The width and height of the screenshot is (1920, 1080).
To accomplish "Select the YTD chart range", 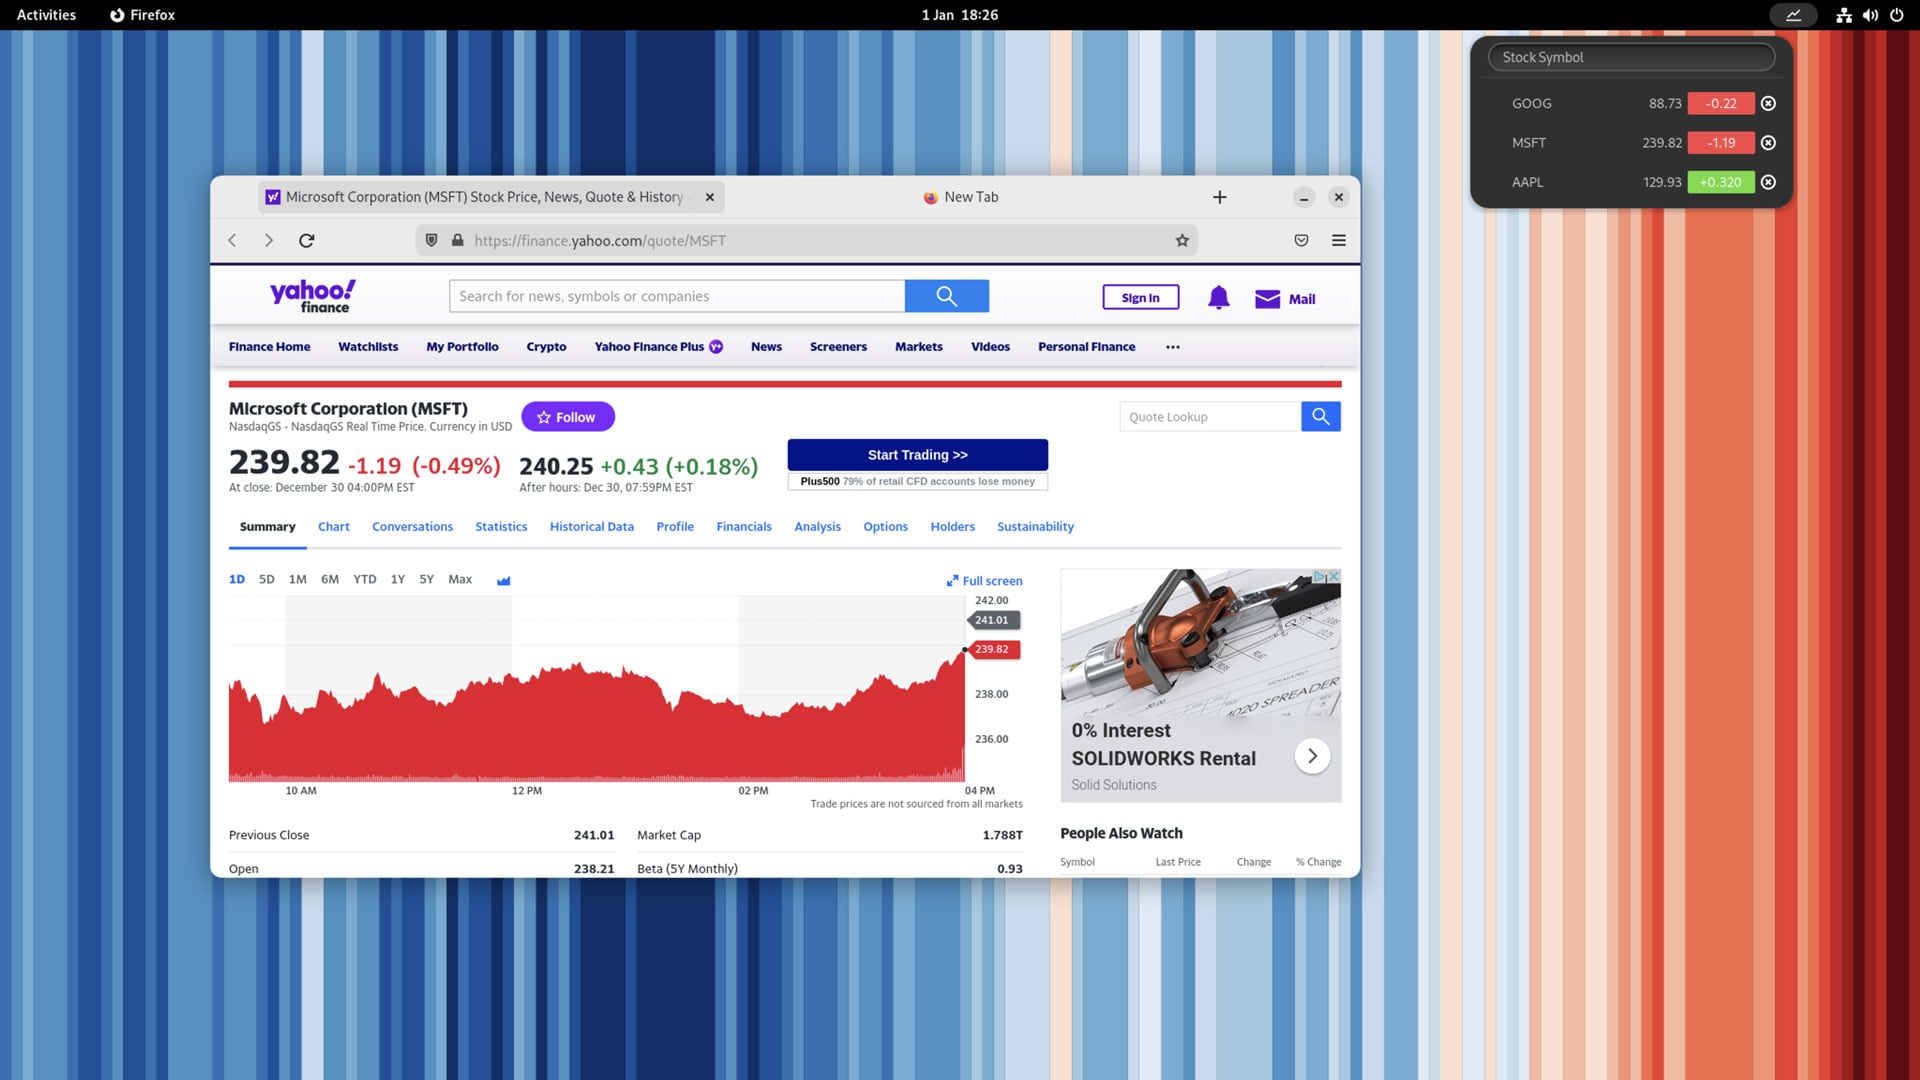I will 365,579.
